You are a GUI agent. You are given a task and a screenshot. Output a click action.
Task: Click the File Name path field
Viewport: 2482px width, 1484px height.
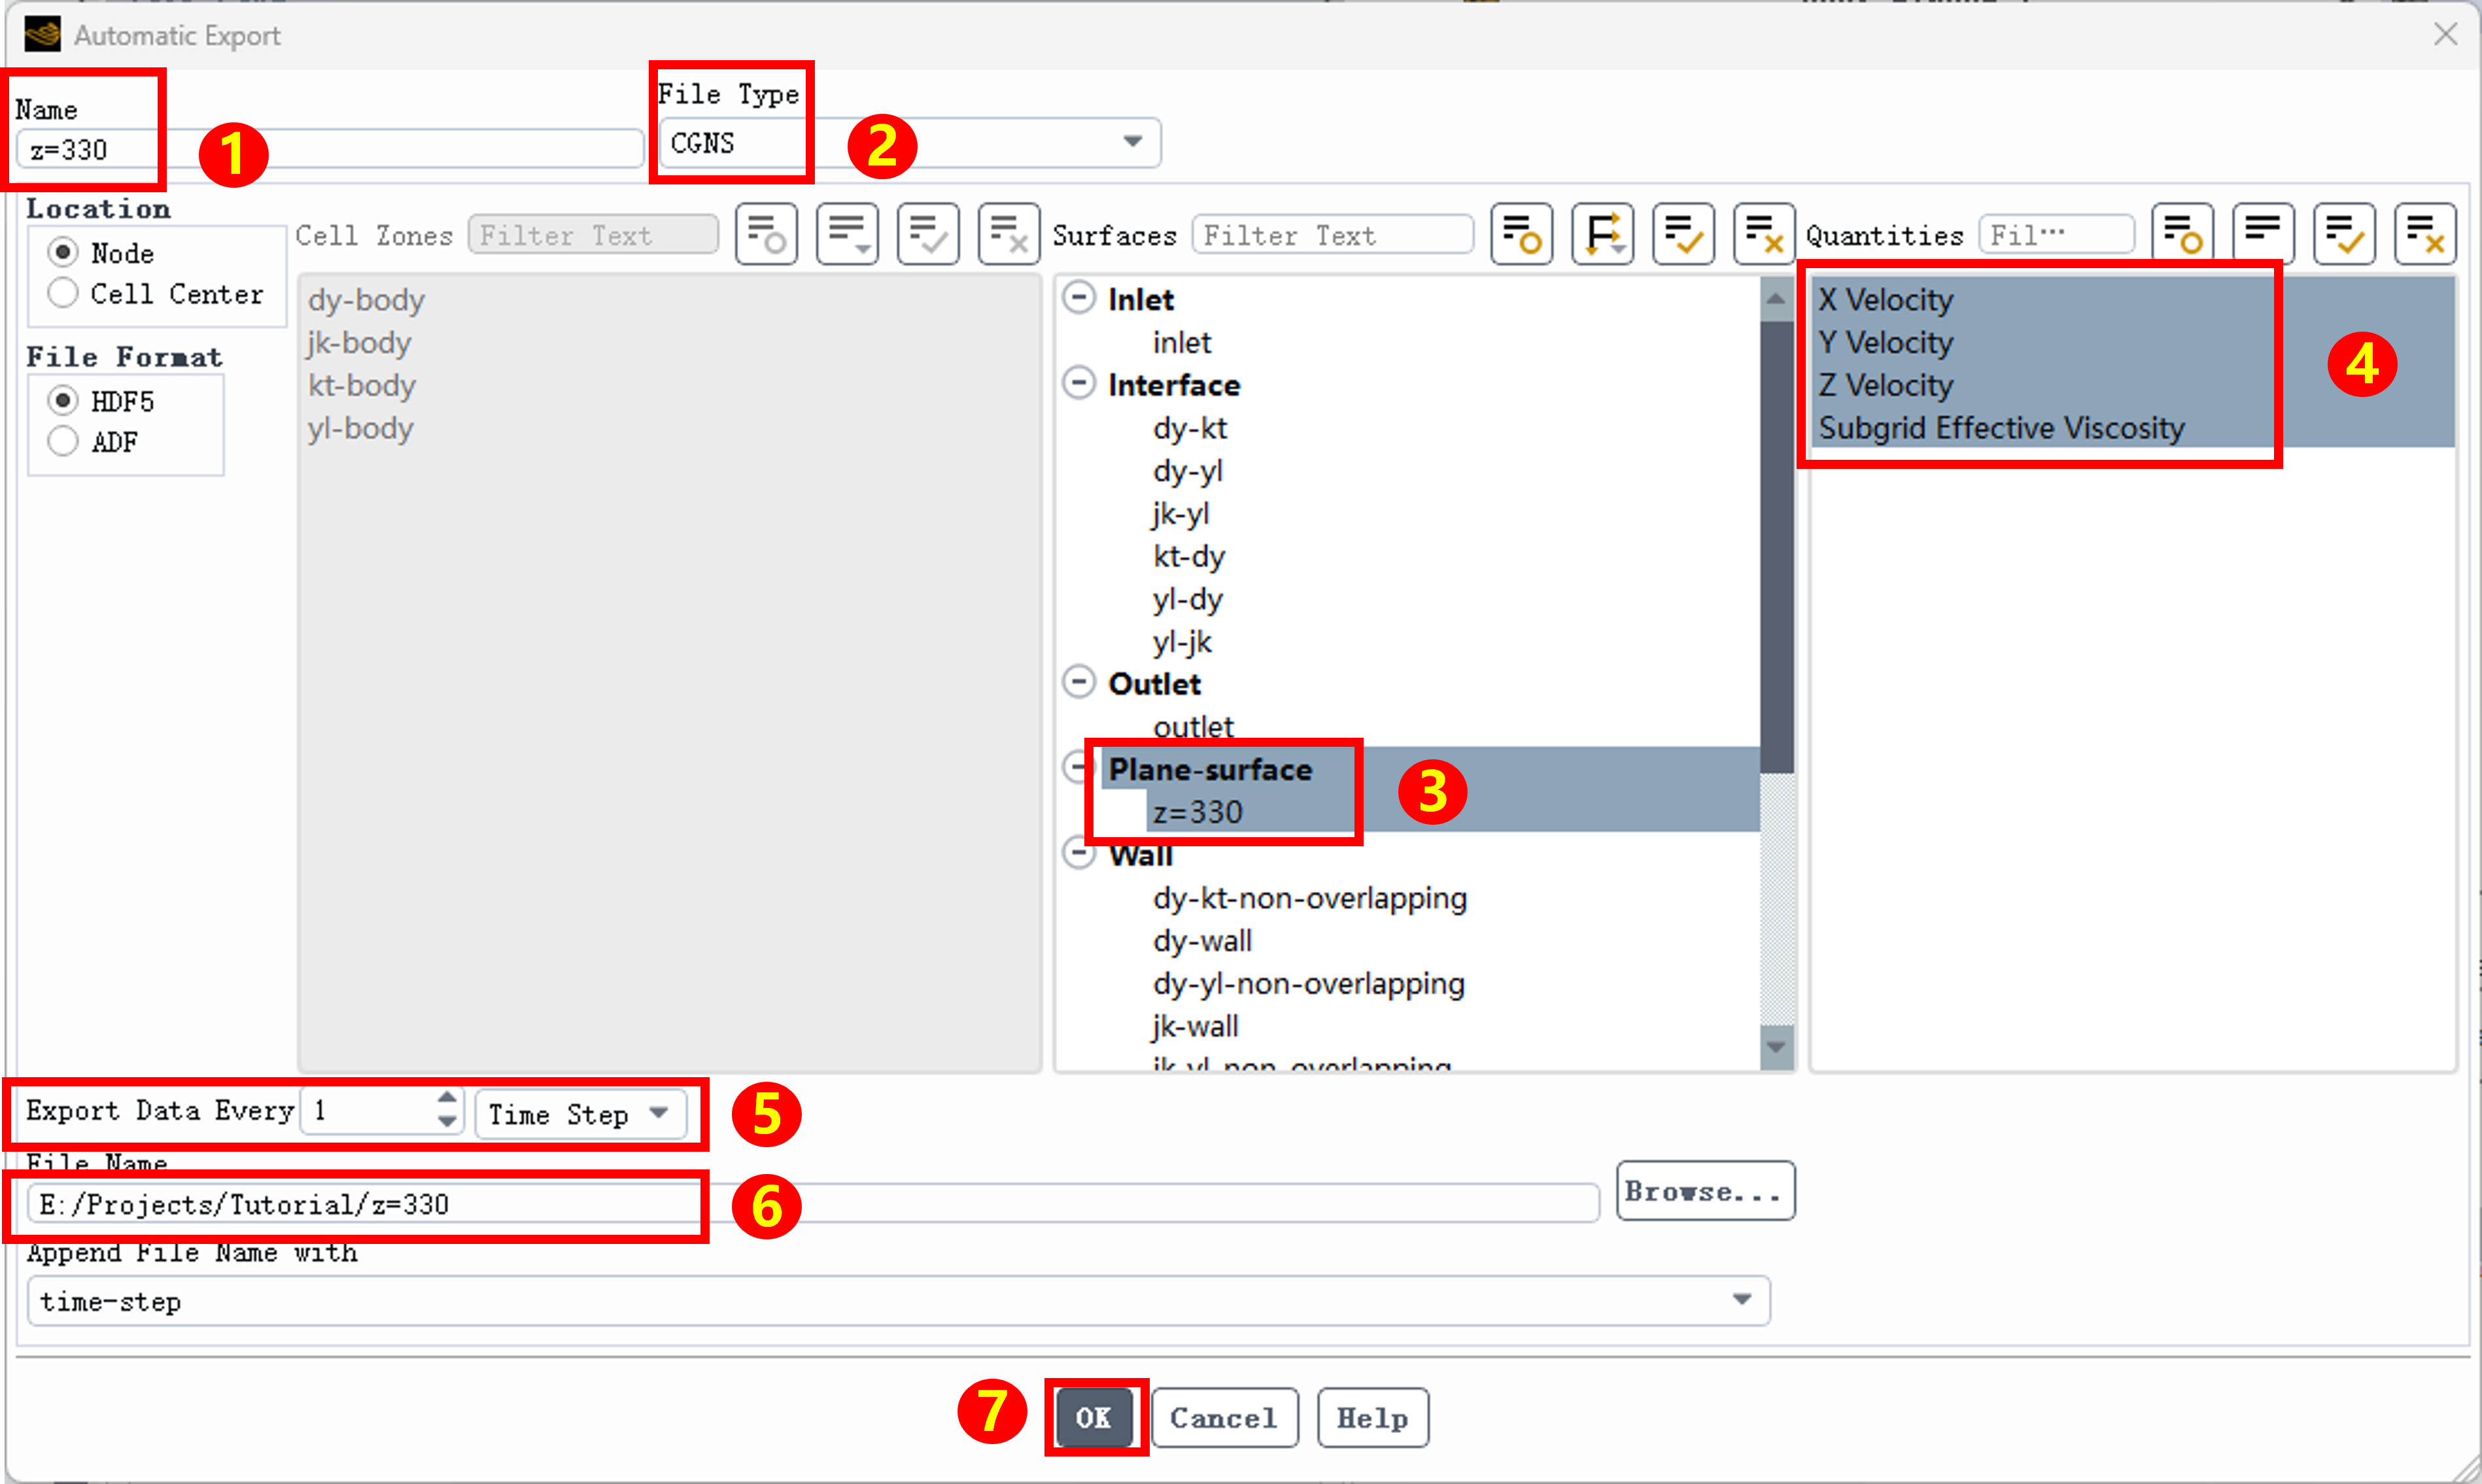pos(813,1204)
